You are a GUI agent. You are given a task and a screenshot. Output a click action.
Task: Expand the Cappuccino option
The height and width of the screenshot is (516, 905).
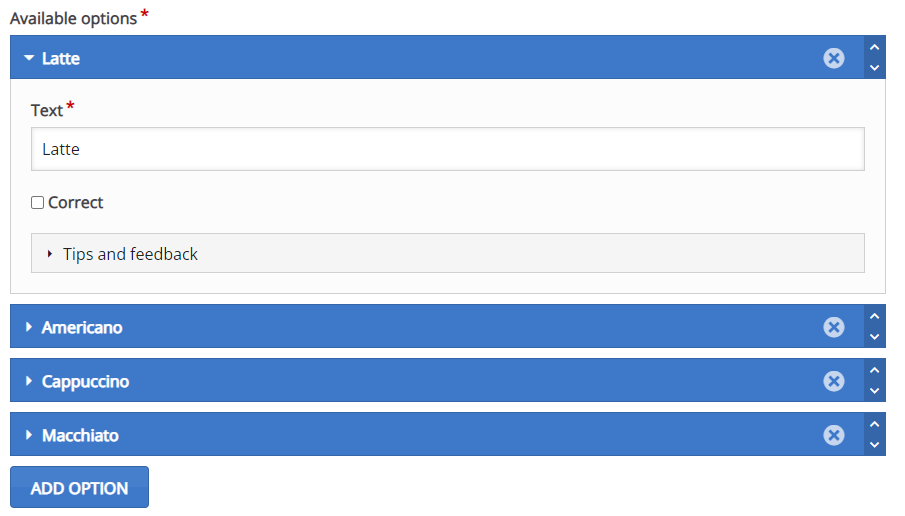pyautogui.click(x=437, y=380)
